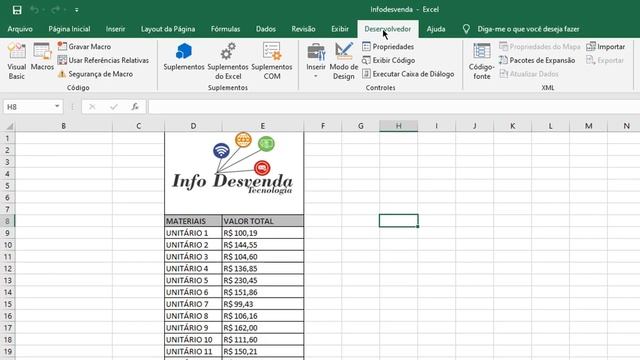Viewport: 640px width, 360px height.
Task: Switch to ribbon Inserir tab
Action: [116, 29]
